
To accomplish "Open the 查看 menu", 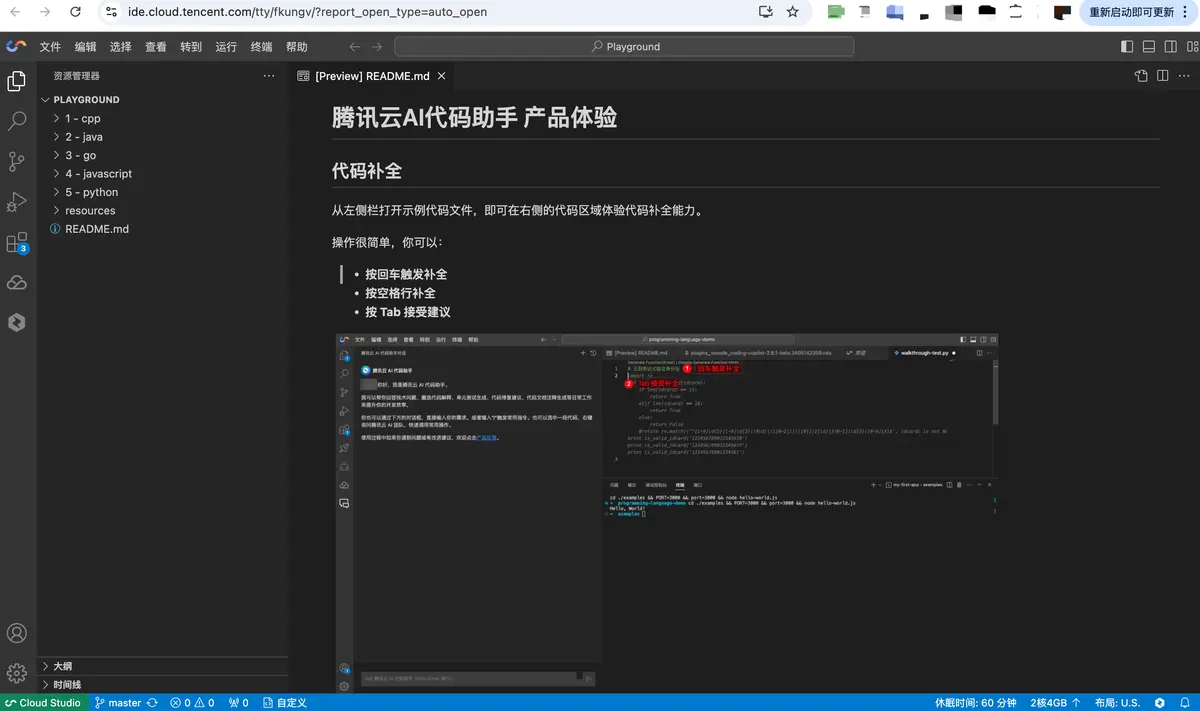I will (156, 47).
